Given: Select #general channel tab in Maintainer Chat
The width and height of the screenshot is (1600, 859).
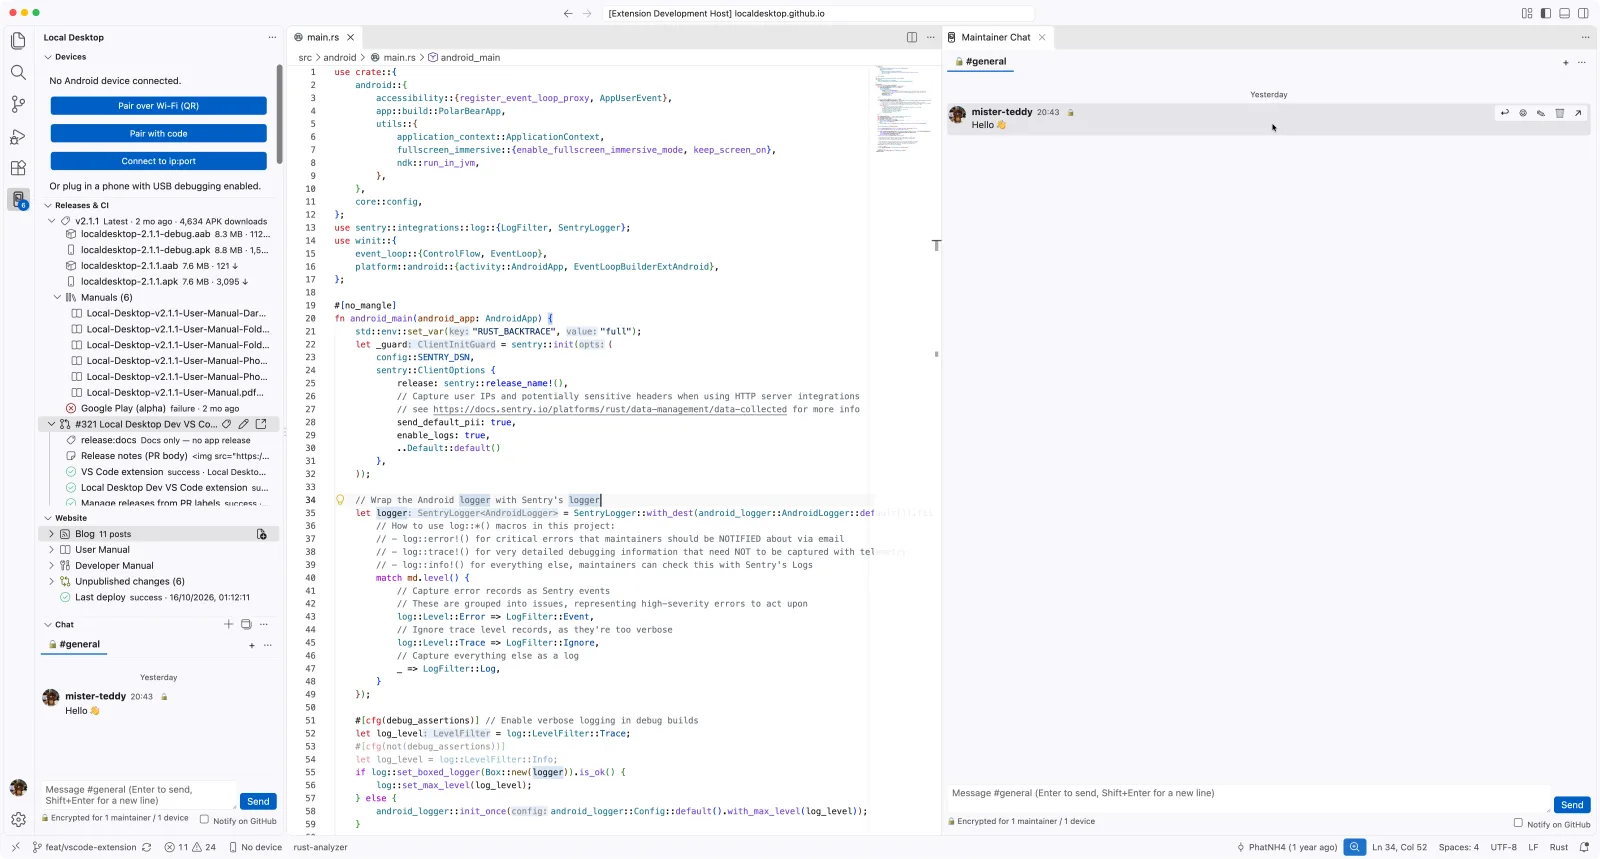Looking at the screenshot, I should pyautogui.click(x=981, y=61).
